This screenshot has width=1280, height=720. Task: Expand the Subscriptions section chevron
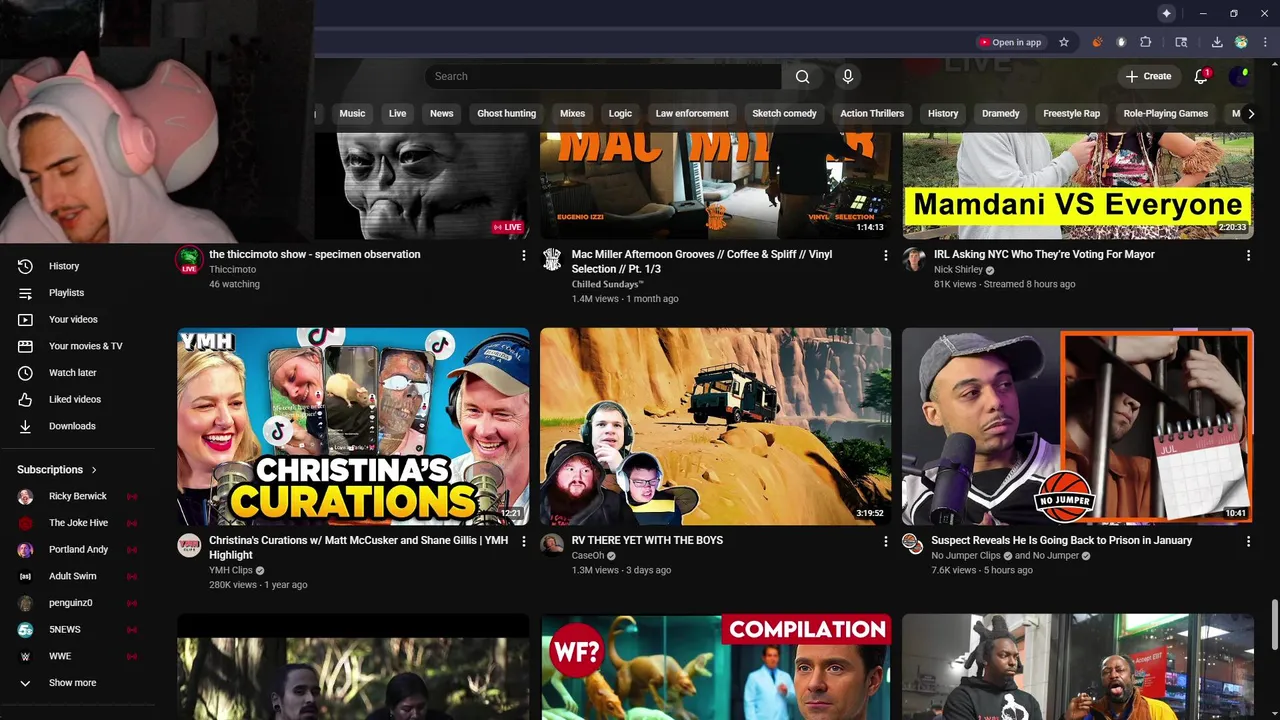click(x=94, y=470)
